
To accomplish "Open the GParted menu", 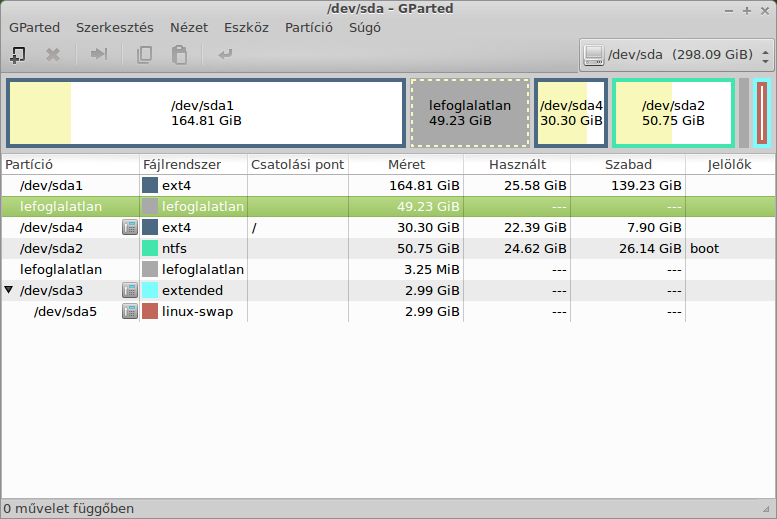I will point(34,27).
